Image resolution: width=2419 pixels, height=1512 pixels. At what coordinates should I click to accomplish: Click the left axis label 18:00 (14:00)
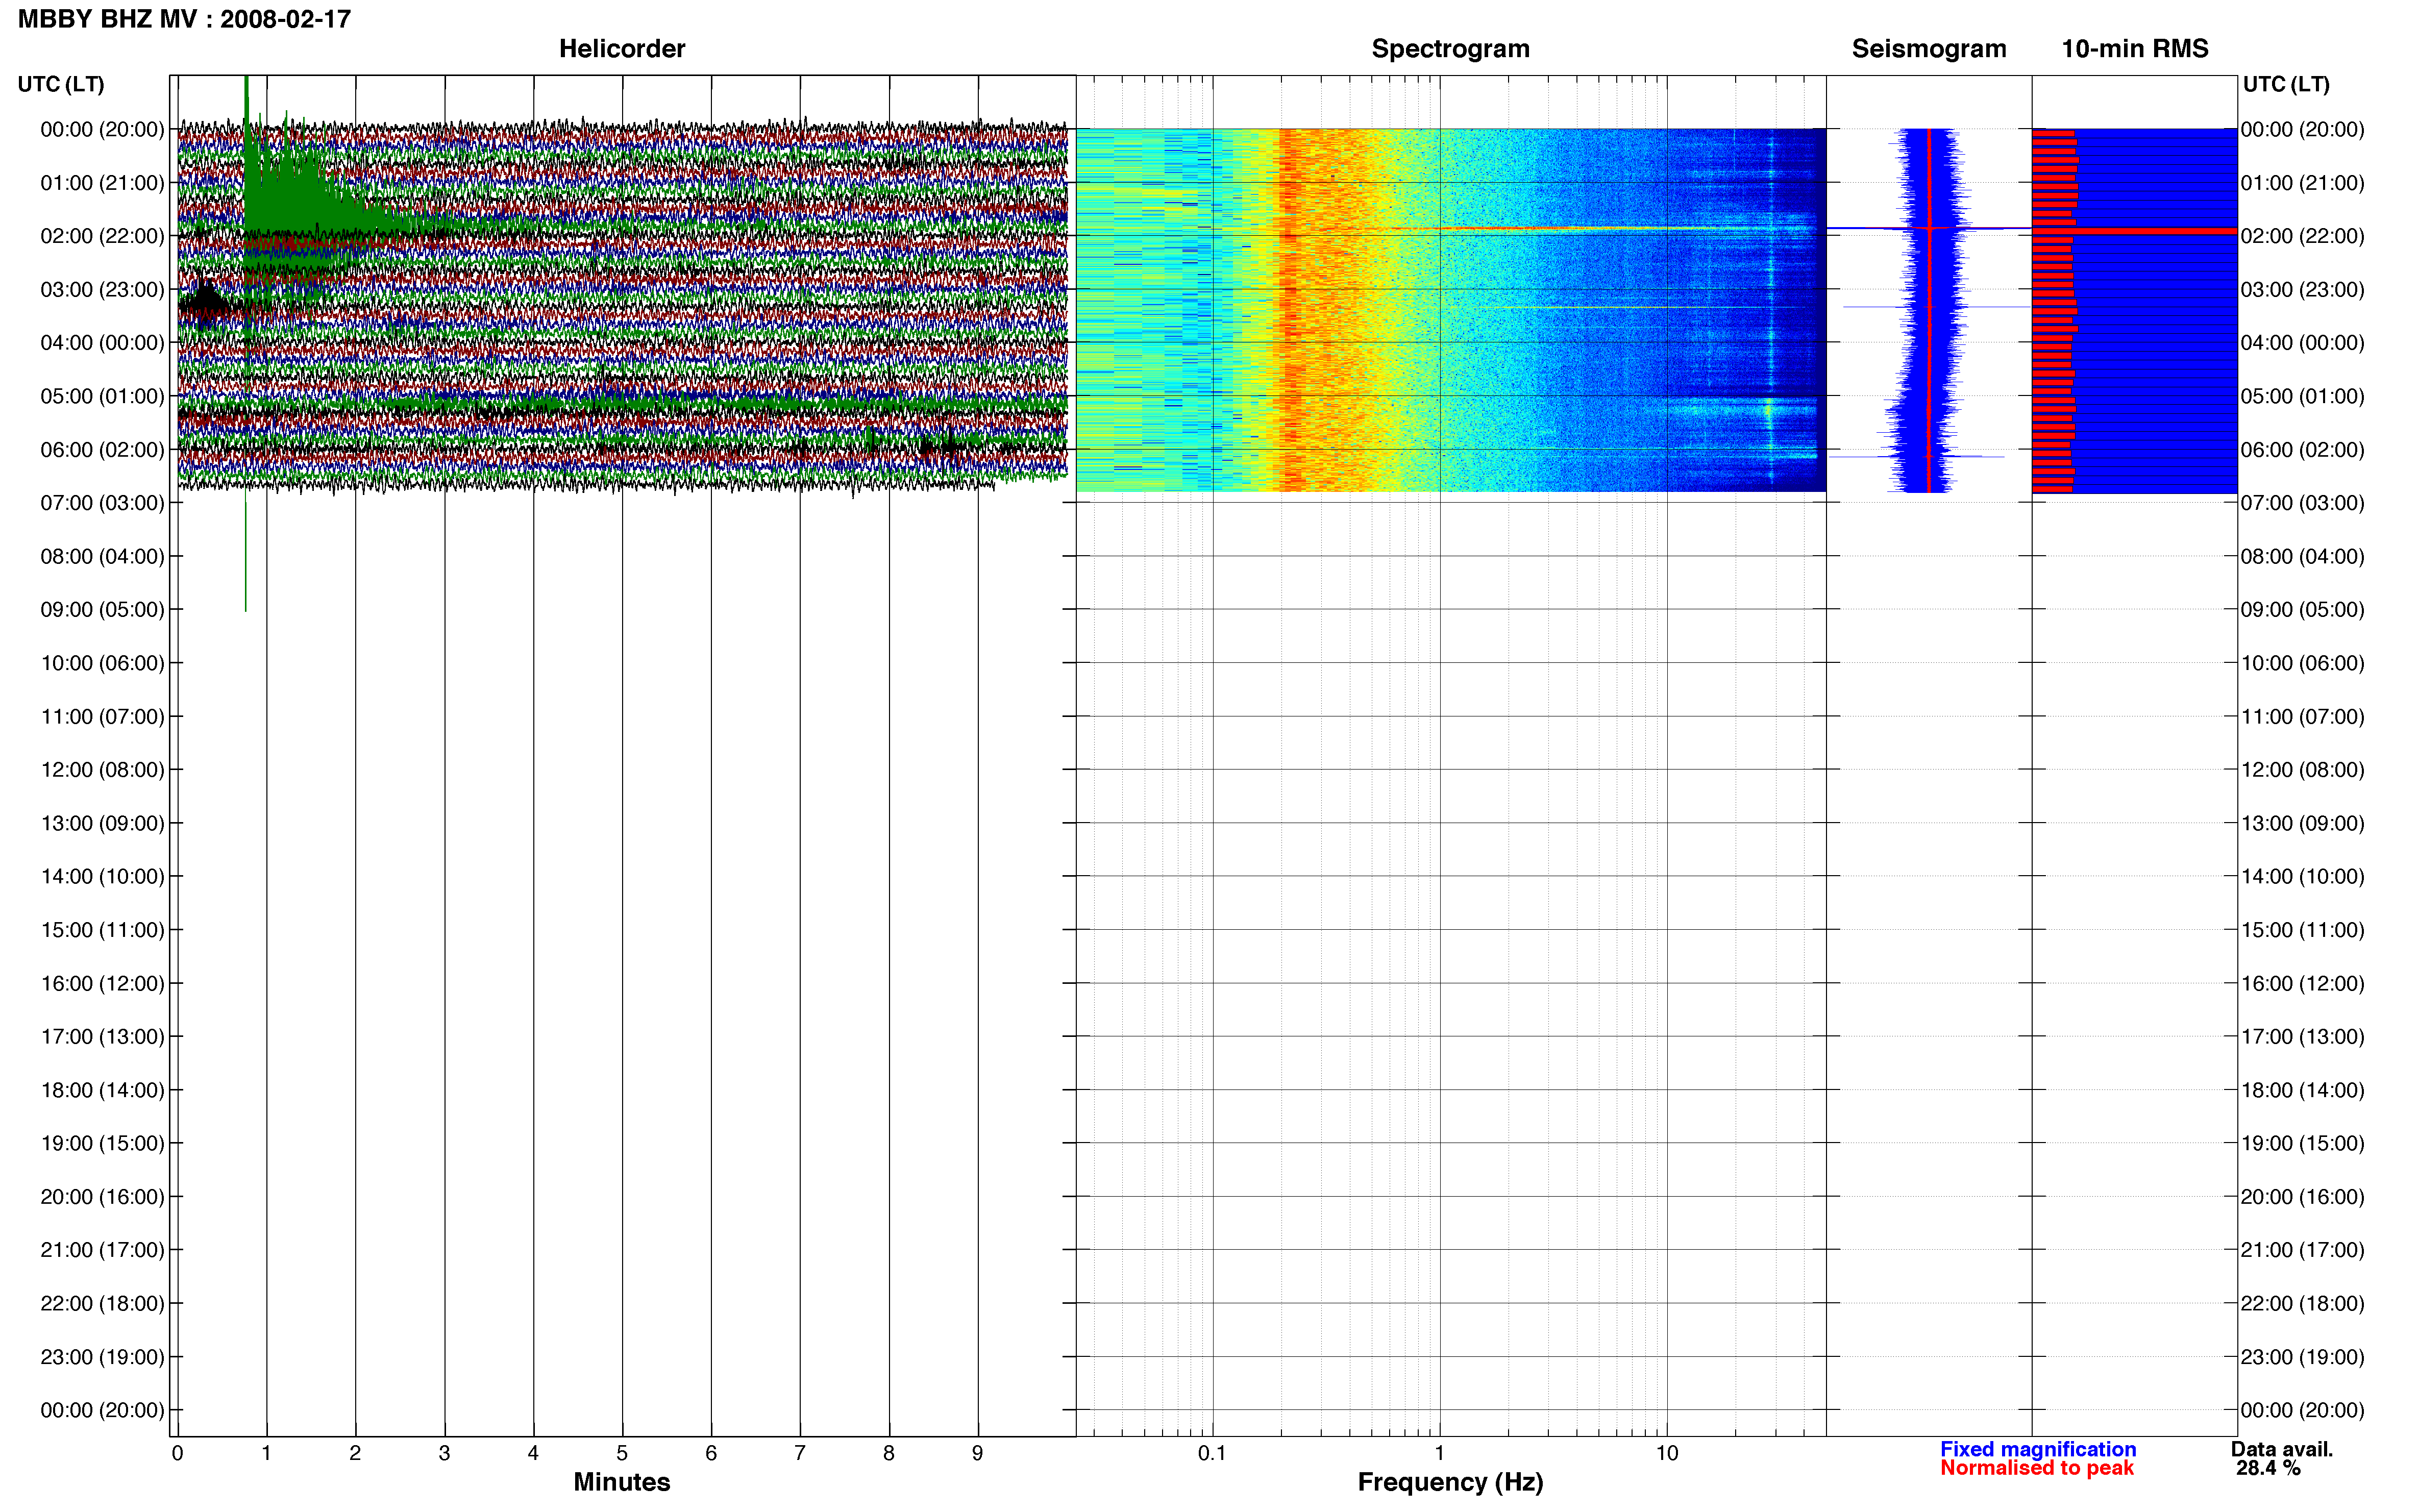[102, 1090]
